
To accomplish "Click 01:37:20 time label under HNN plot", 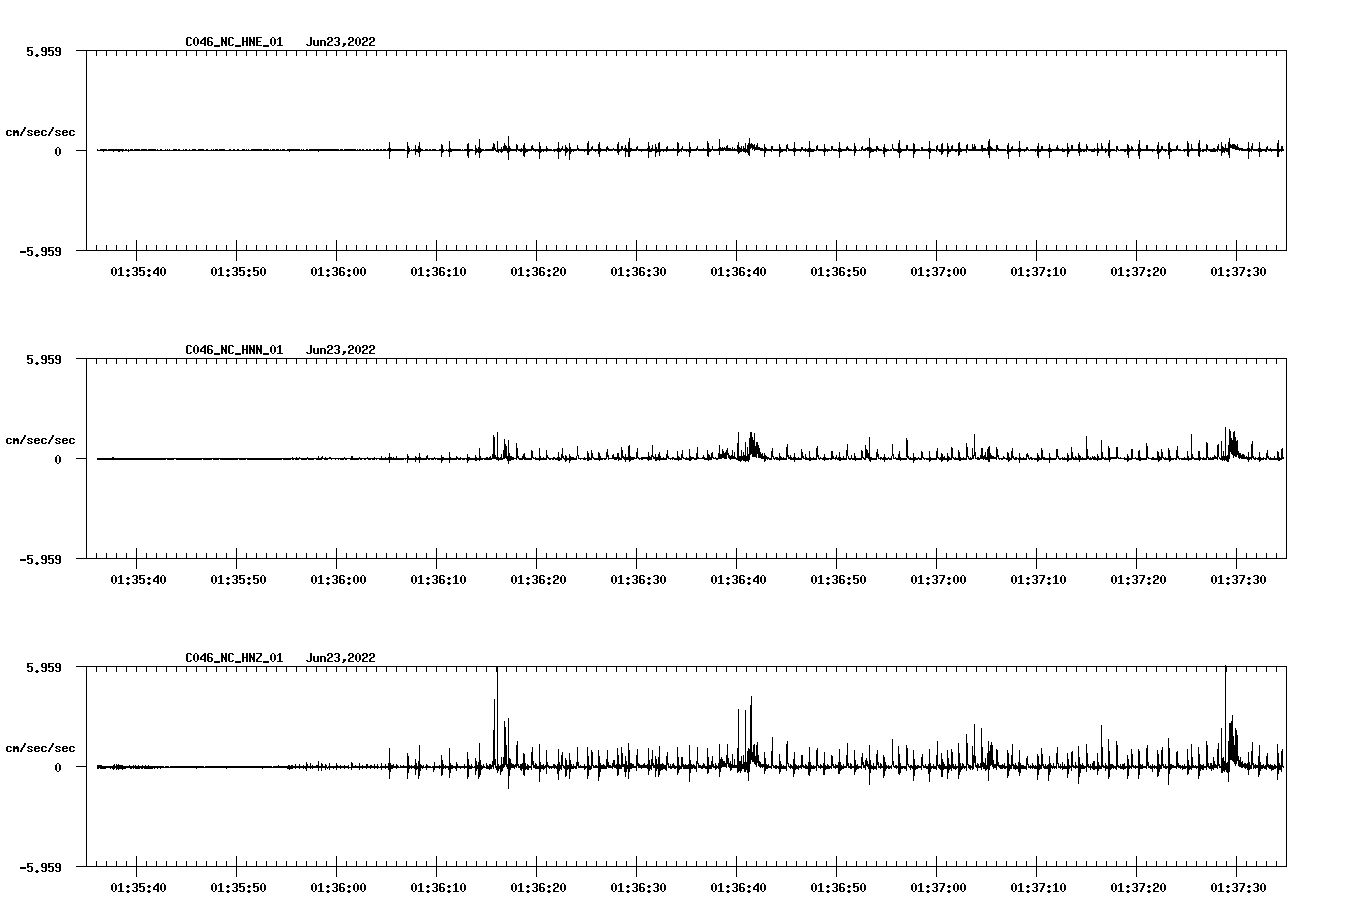I will click(1138, 580).
